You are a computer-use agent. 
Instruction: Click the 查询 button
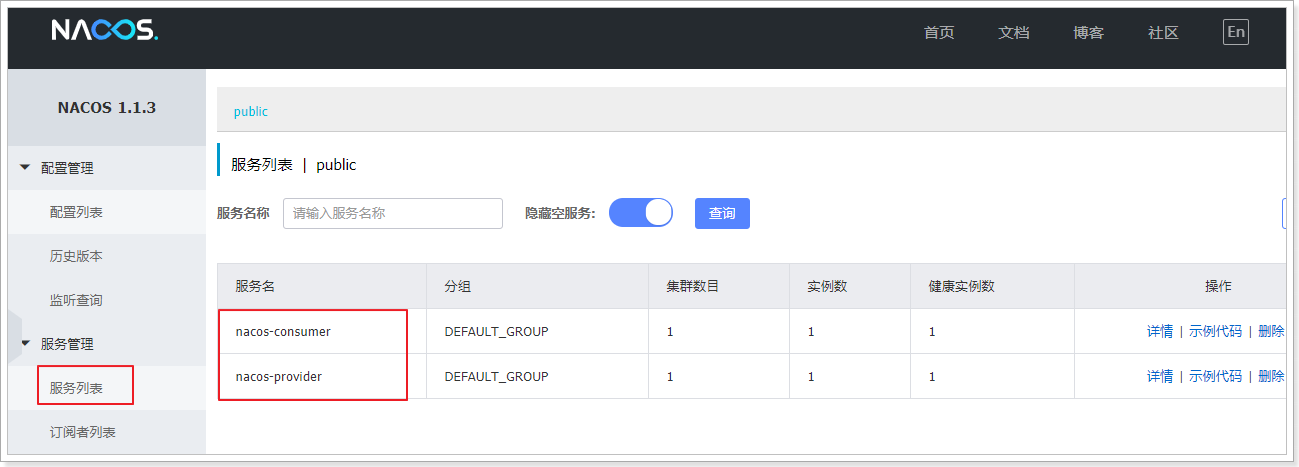click(x=722, y=213)
